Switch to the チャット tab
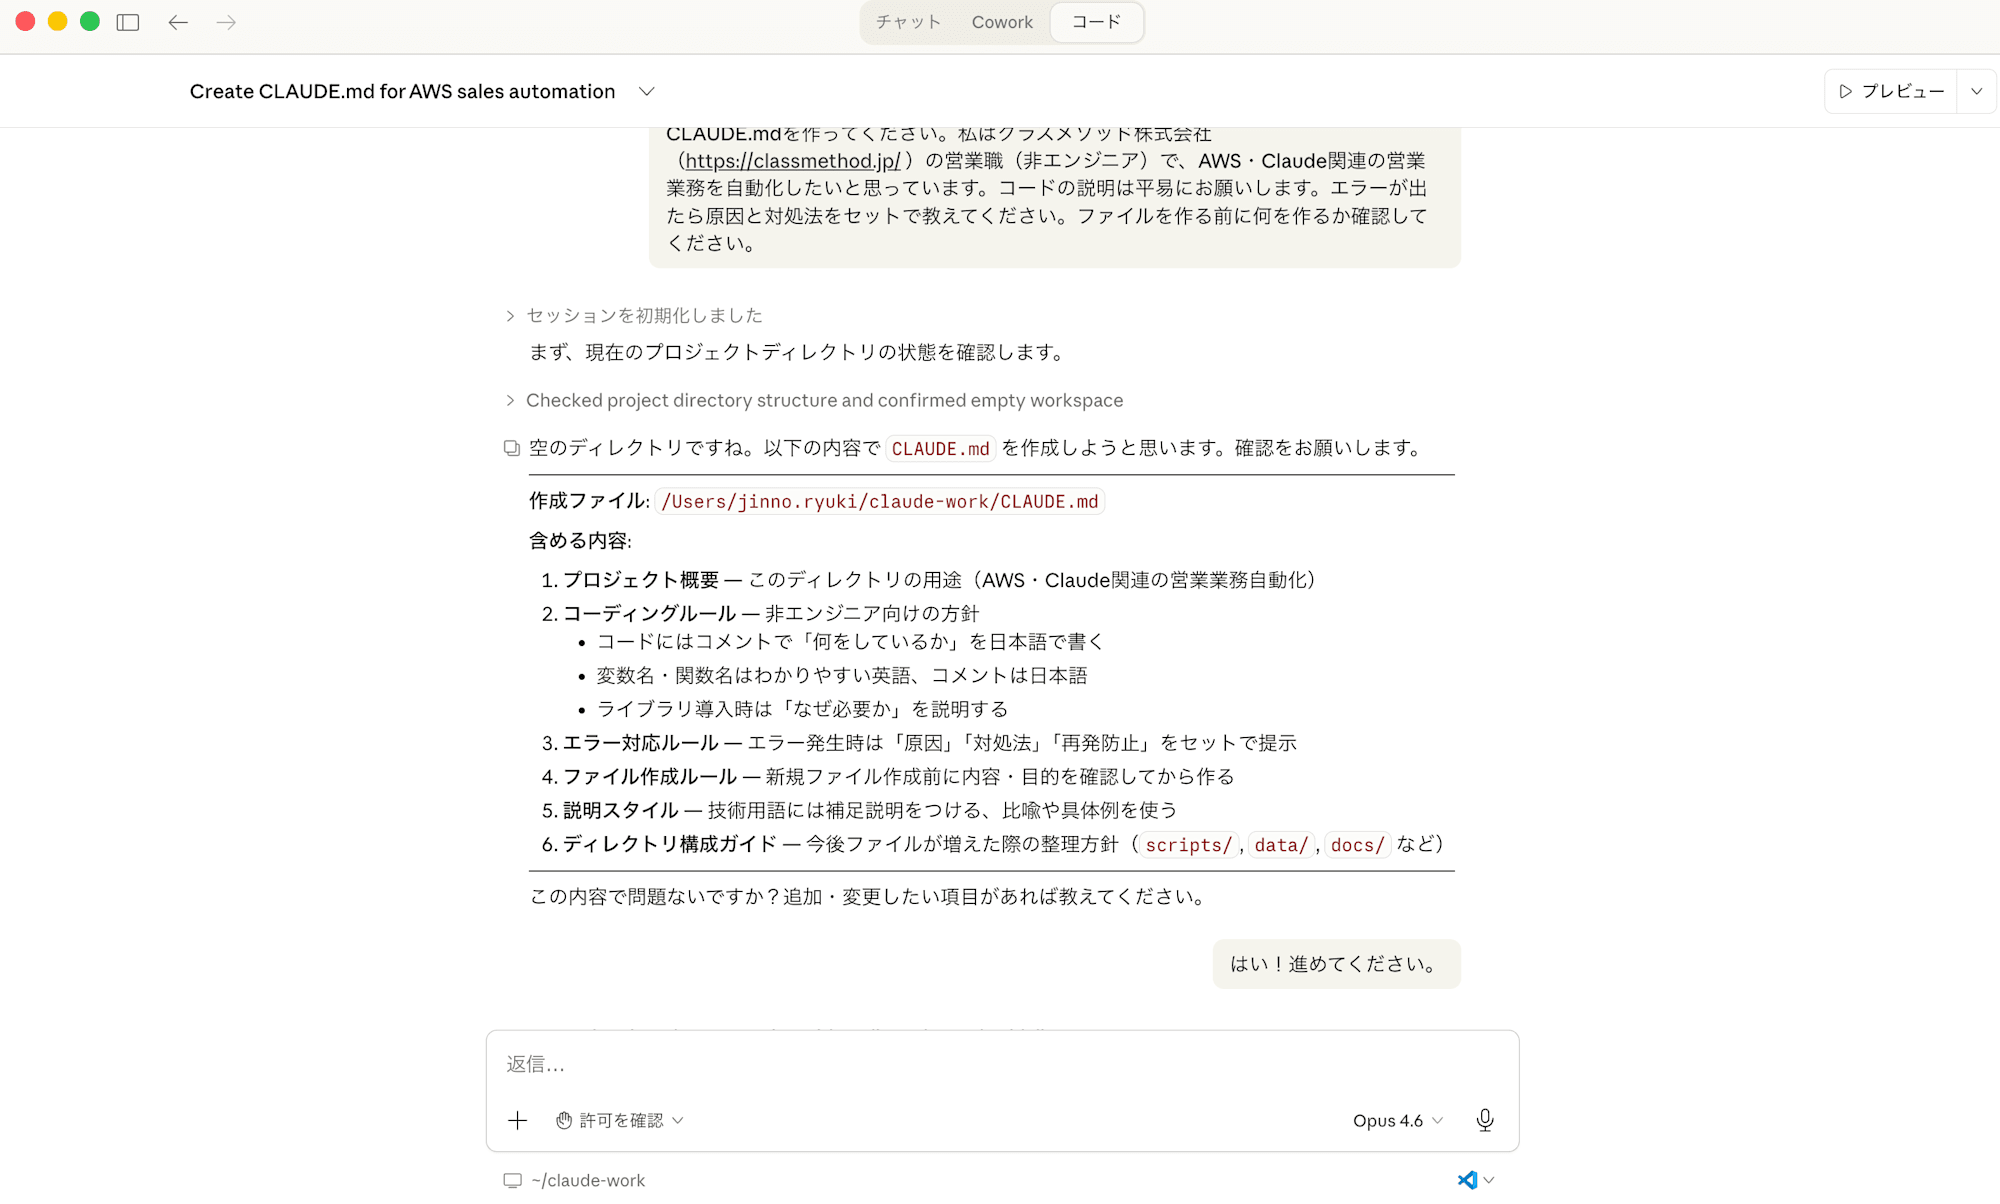The image size is (2000, 1204). [906, 21]
